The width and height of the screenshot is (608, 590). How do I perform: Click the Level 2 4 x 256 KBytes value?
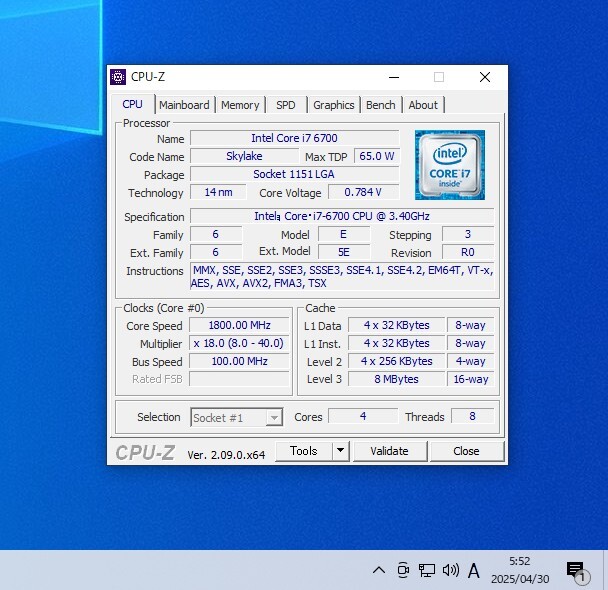tap(396, 361)
